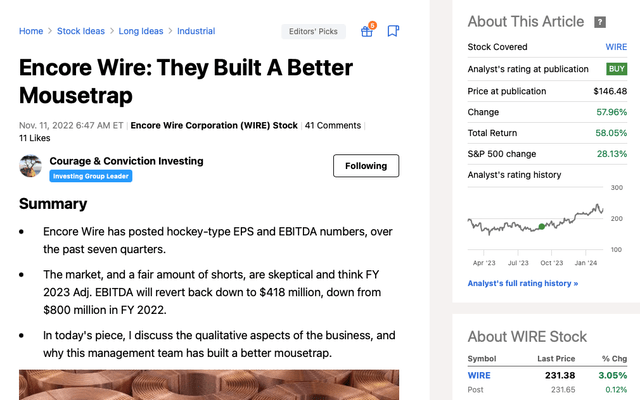The height and width of the screenshot is (400, 640).
Task: Toggle the Following button for the author
Action: 366,166
